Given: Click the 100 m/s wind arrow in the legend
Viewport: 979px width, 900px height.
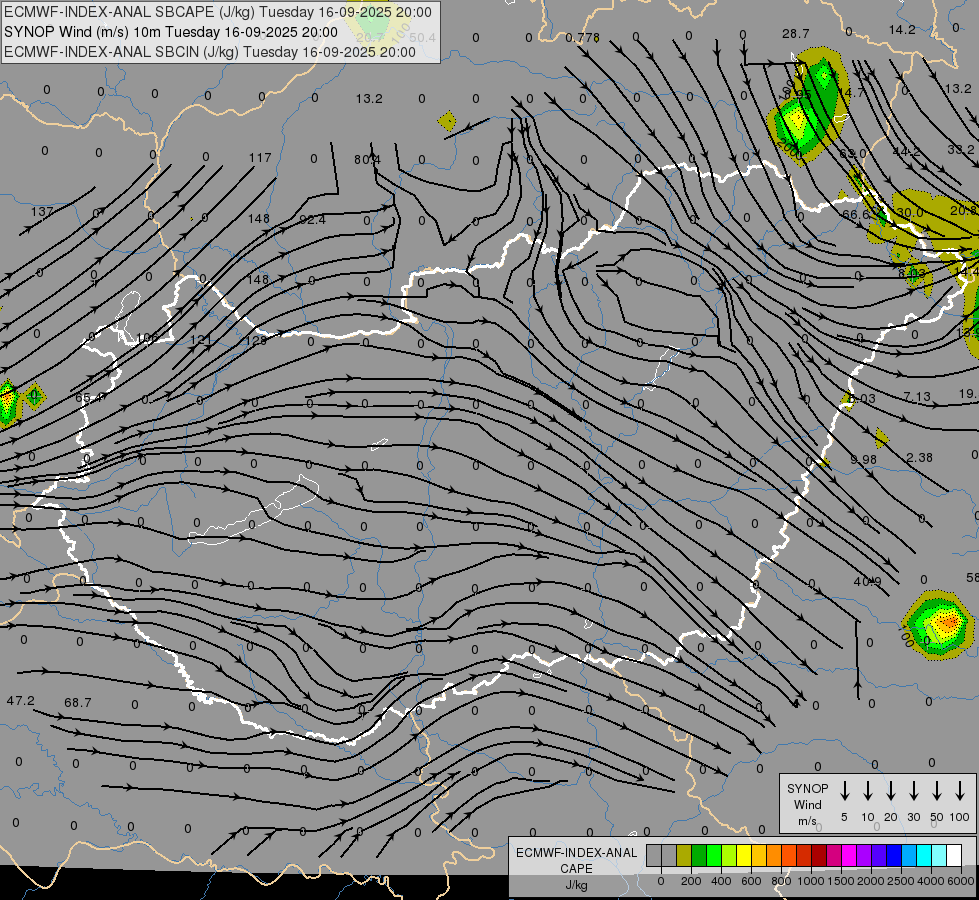Looking at the screenshot, I should (960, 791).
